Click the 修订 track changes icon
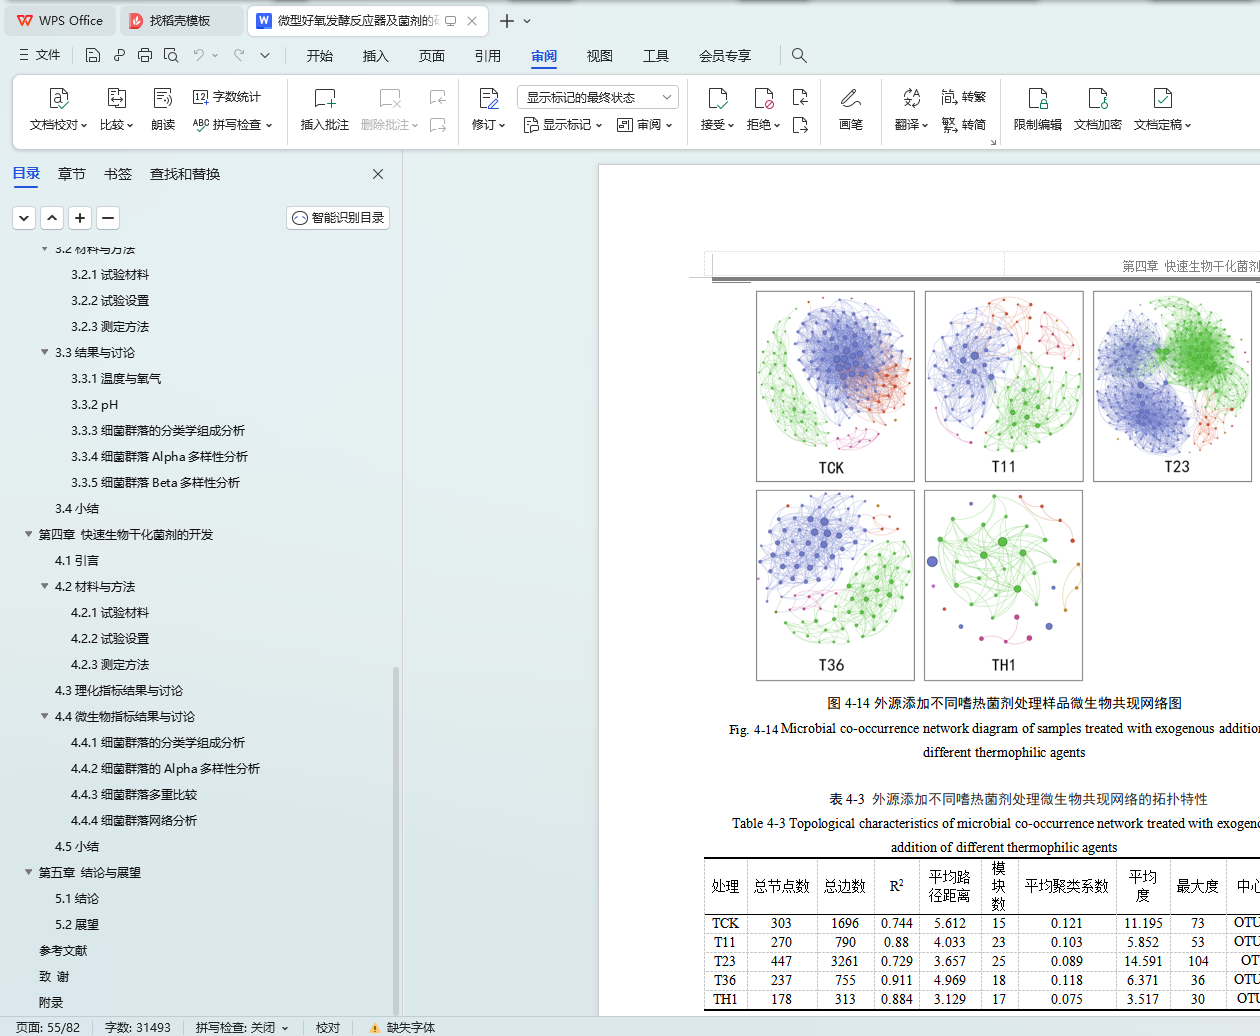This screenshot has width=1260, height=1036. tap(488, 98)
